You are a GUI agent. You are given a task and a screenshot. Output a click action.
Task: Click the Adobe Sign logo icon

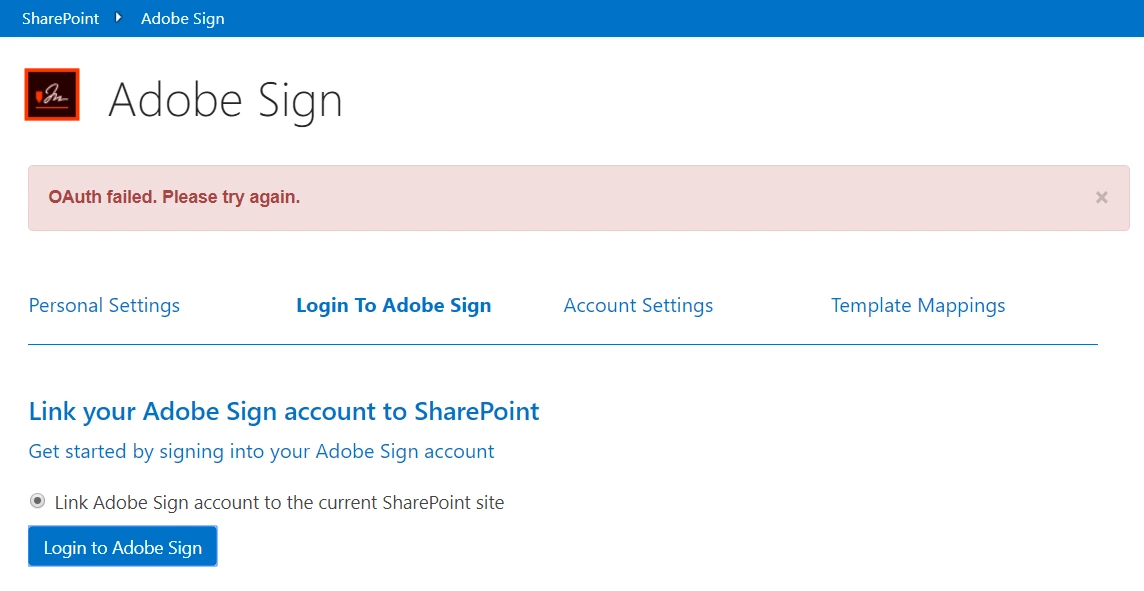tap(52, 95)
